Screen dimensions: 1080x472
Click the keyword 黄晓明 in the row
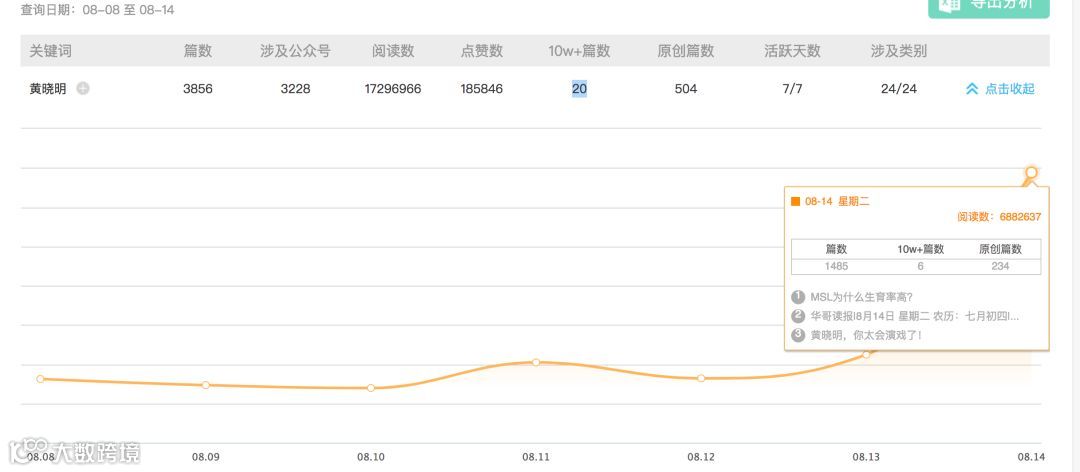coord(48,89)
